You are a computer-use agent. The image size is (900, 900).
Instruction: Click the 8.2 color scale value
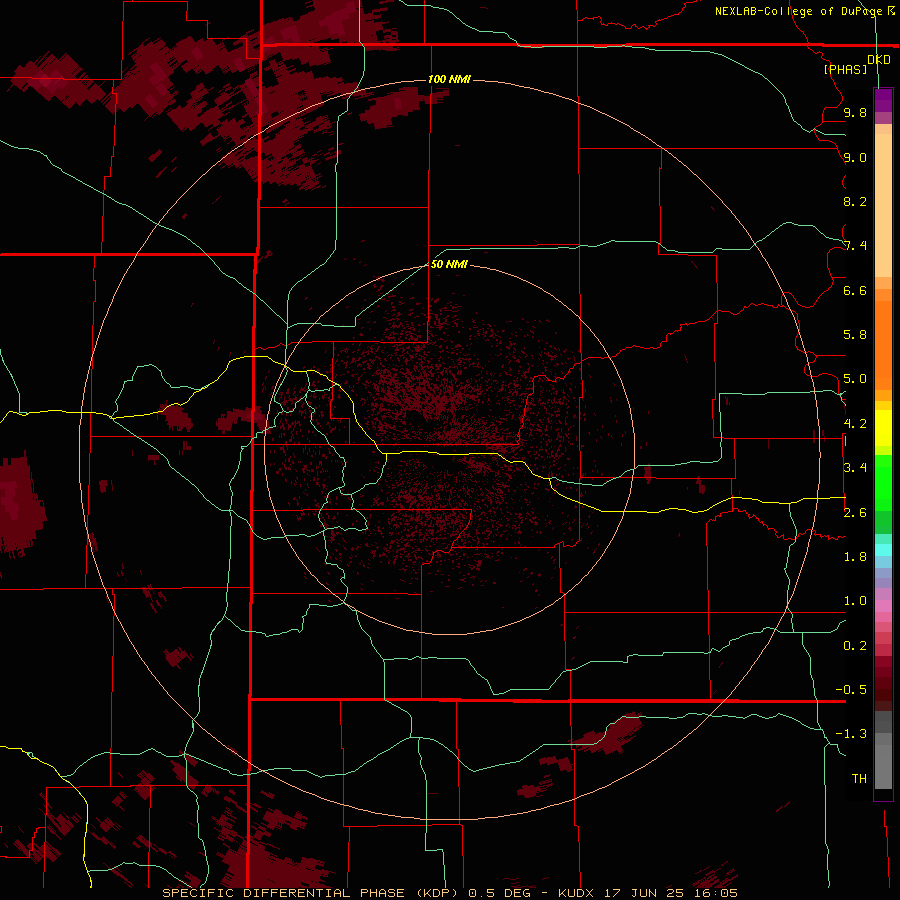click(855, 201)
